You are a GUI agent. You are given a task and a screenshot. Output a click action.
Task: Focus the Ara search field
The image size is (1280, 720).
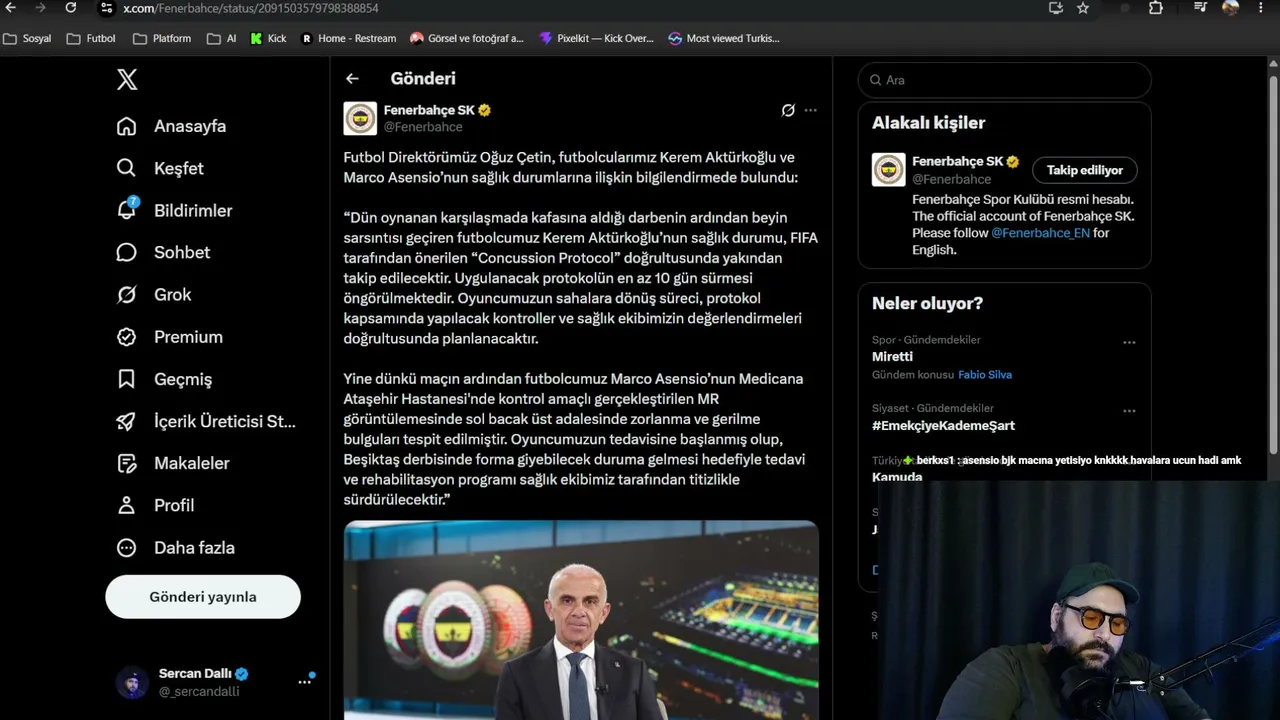coord(1005,80)
